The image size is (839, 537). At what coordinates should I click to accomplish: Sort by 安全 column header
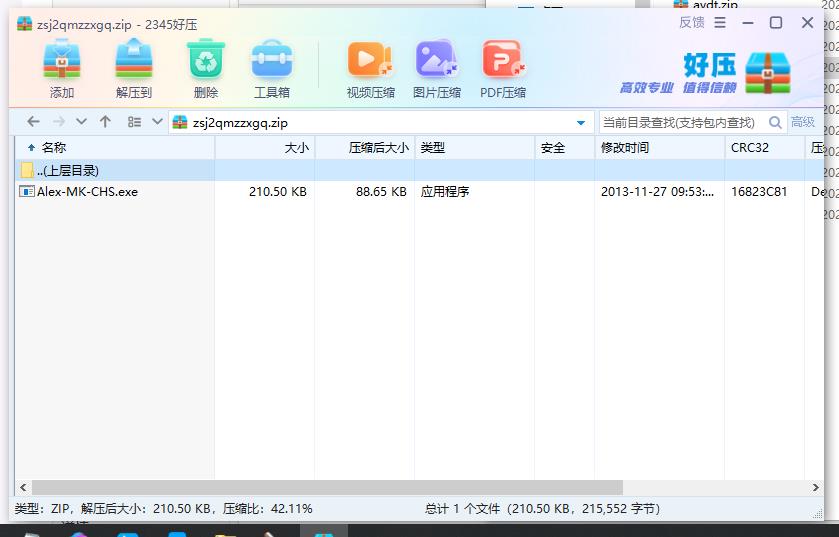click(565, 148)
